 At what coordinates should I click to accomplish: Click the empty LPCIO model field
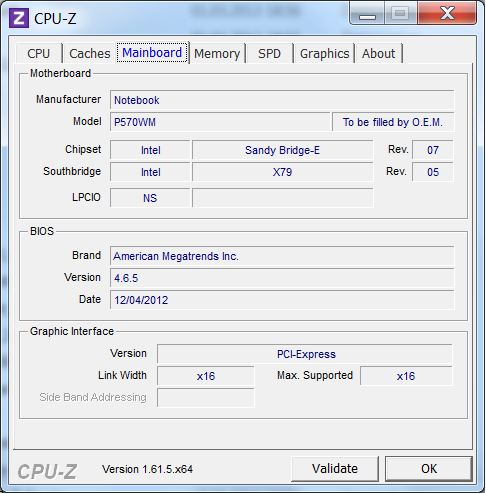[283, 198]
